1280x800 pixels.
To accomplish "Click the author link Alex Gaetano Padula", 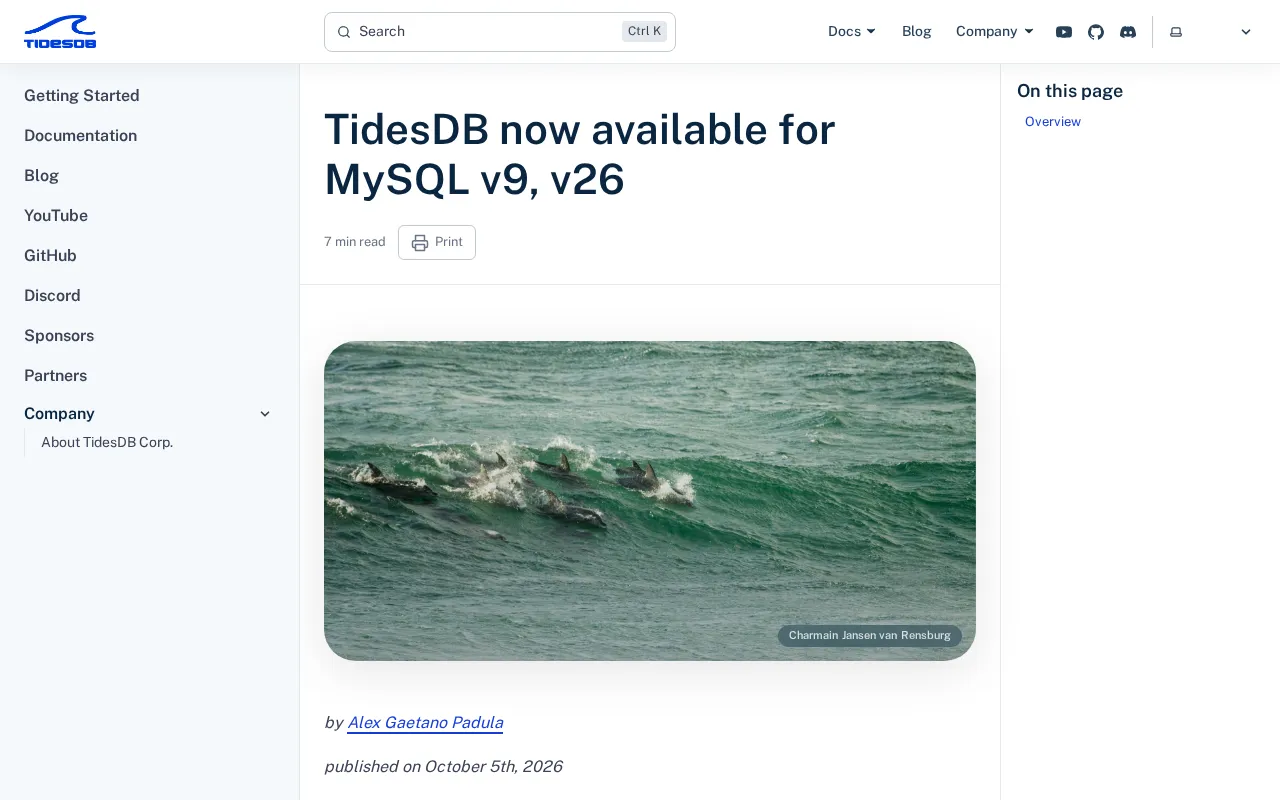I will pyautogui.click(x=425, y=723).
